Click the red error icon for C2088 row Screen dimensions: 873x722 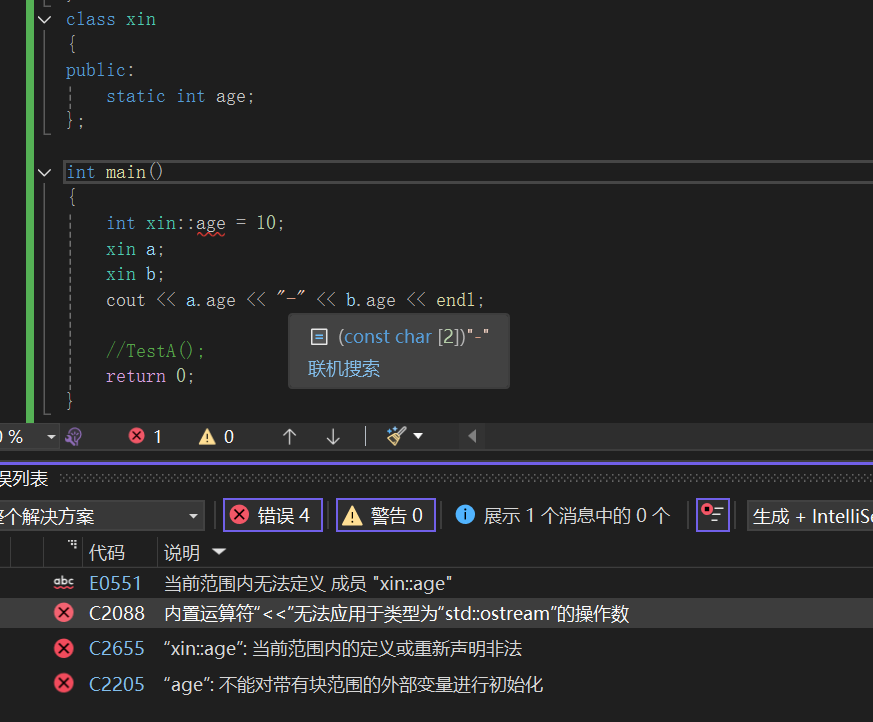coord(63,613)
